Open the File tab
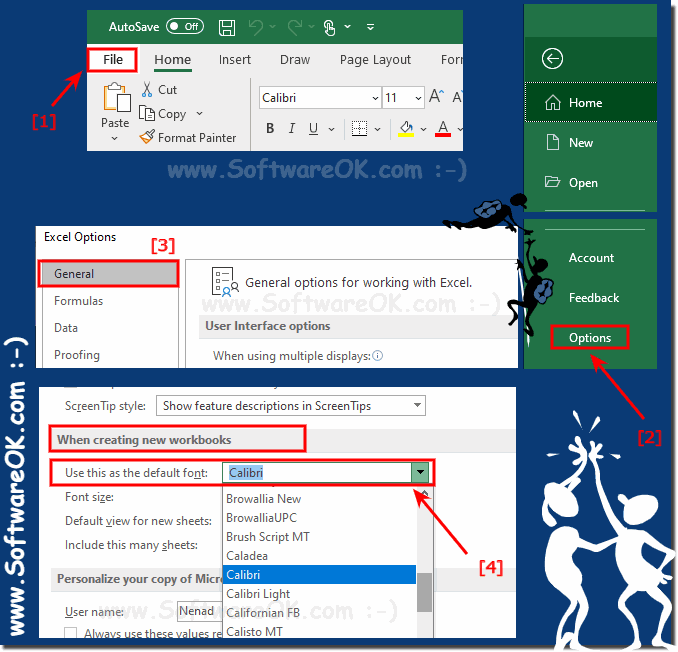678x652 pixels. click(113, 59)
